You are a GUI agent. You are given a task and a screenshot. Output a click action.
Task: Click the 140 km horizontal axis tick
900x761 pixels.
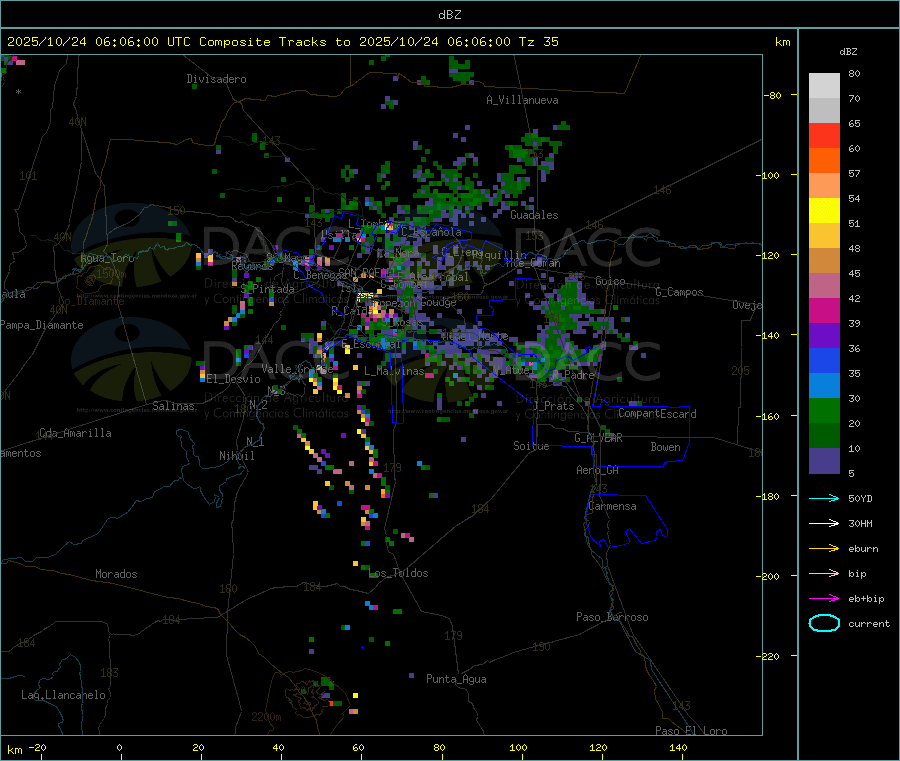(x=678, y=747)
